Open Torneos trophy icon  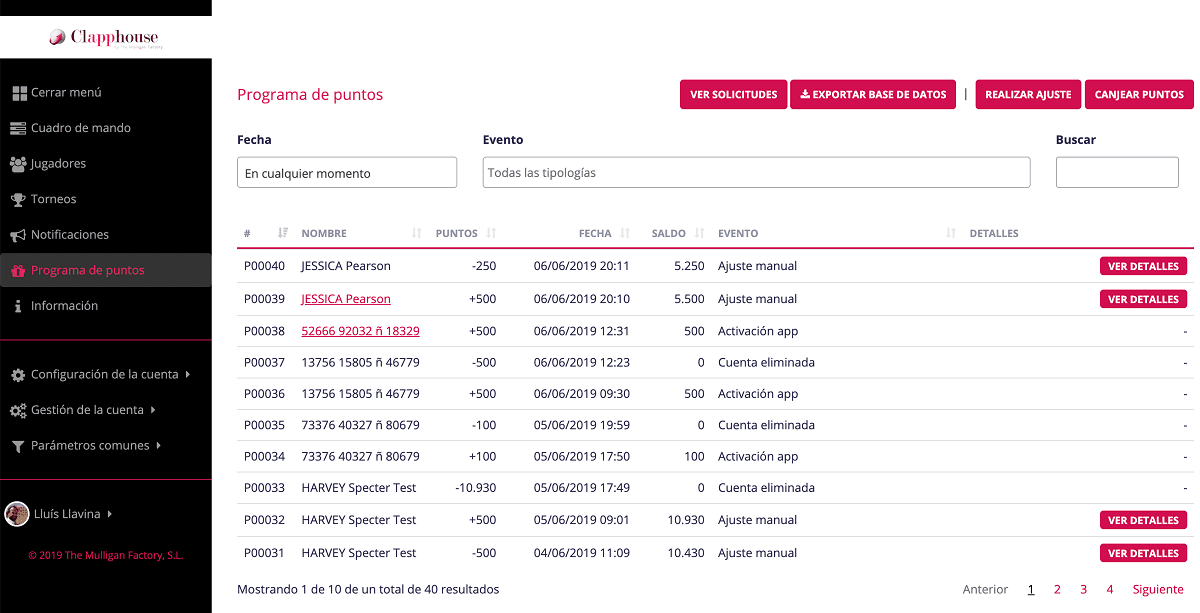tap(18, 199)
